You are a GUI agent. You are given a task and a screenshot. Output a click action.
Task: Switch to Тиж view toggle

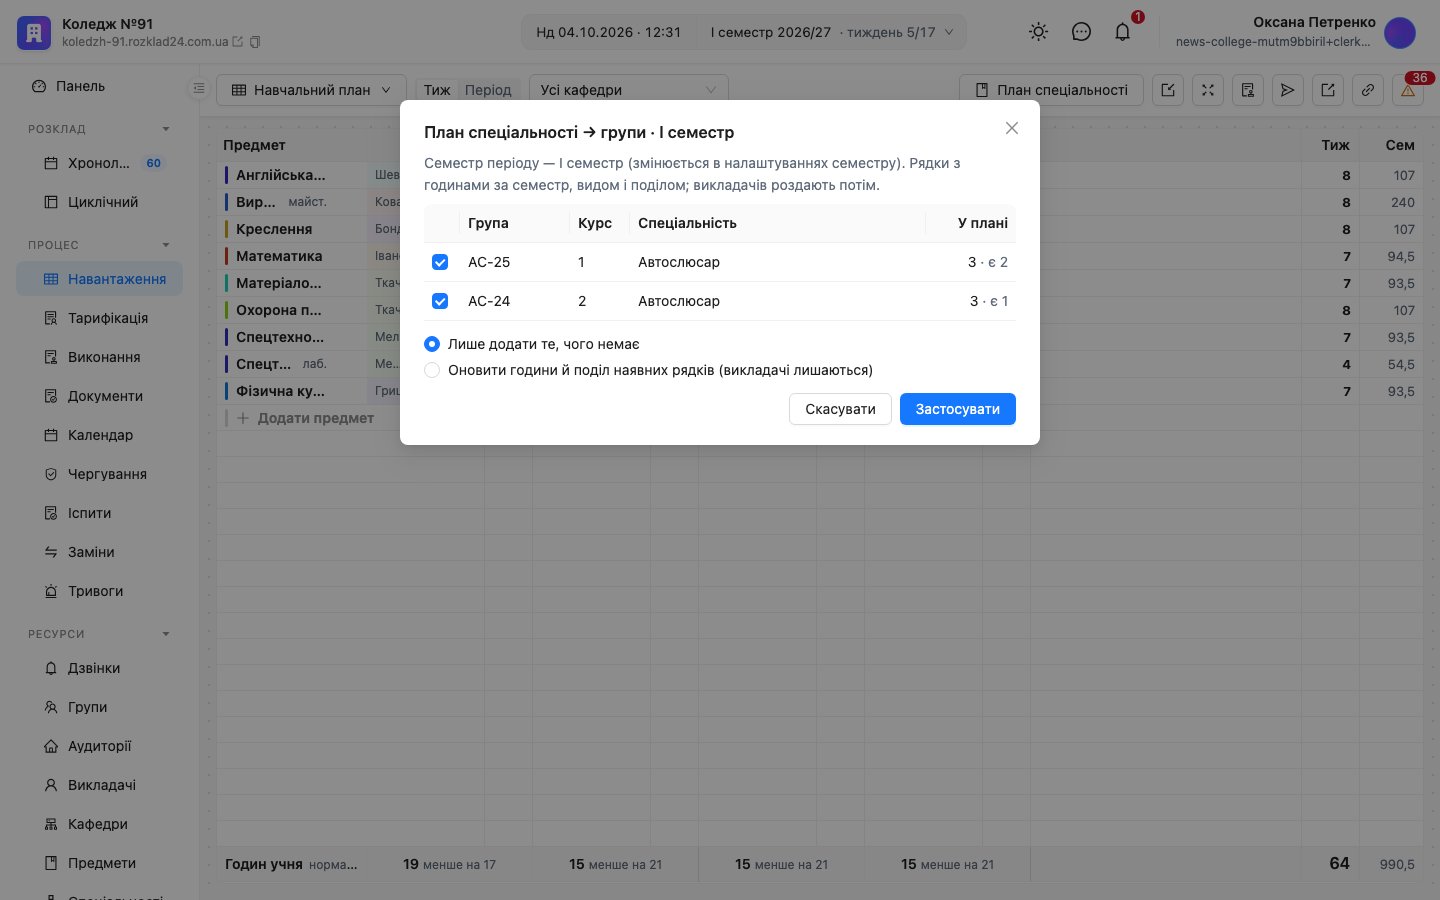pos(437,90)
